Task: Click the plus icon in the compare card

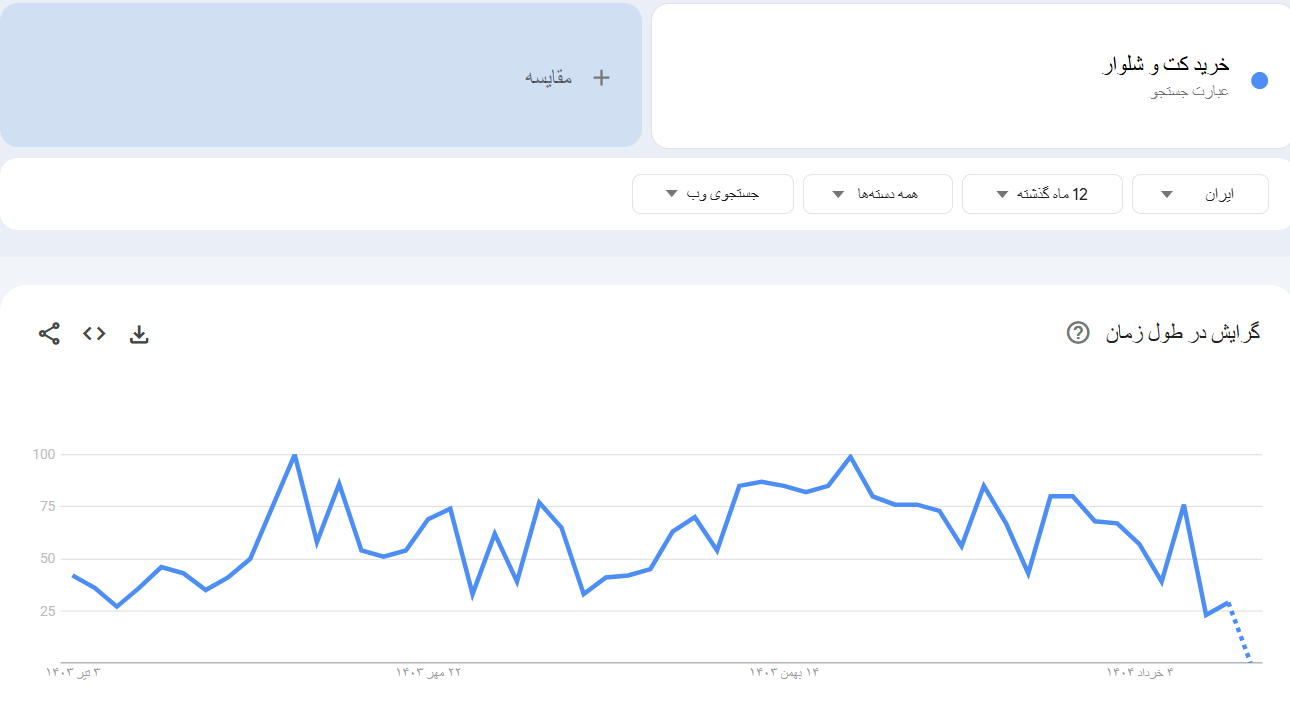Action: (x=601, y=78)
